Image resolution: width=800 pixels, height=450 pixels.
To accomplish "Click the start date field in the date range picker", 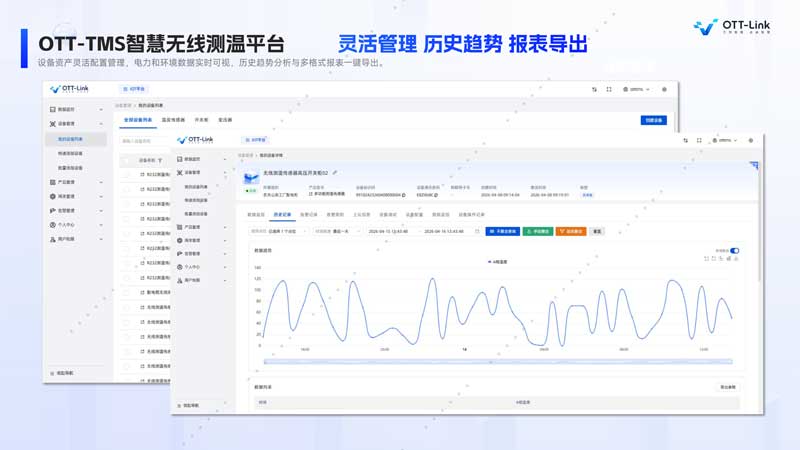I will tap(389, 231).
